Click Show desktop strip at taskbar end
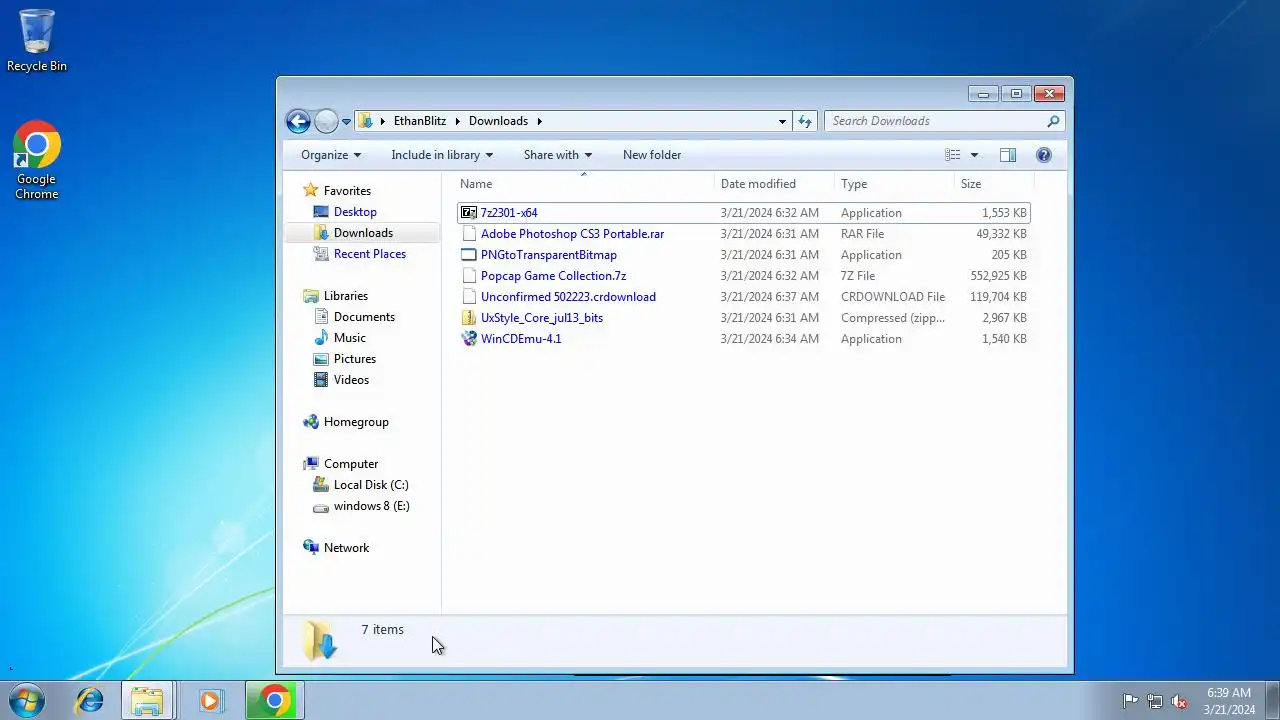 point(1272,700)
